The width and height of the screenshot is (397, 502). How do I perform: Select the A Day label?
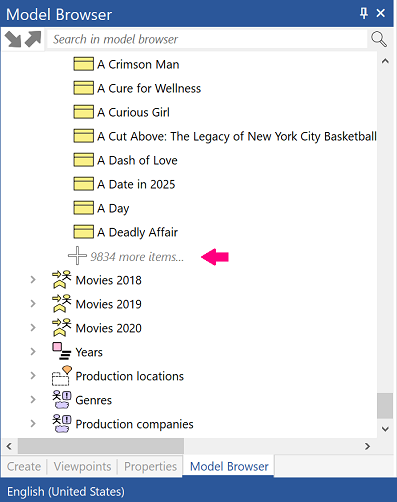pos(113,208)
